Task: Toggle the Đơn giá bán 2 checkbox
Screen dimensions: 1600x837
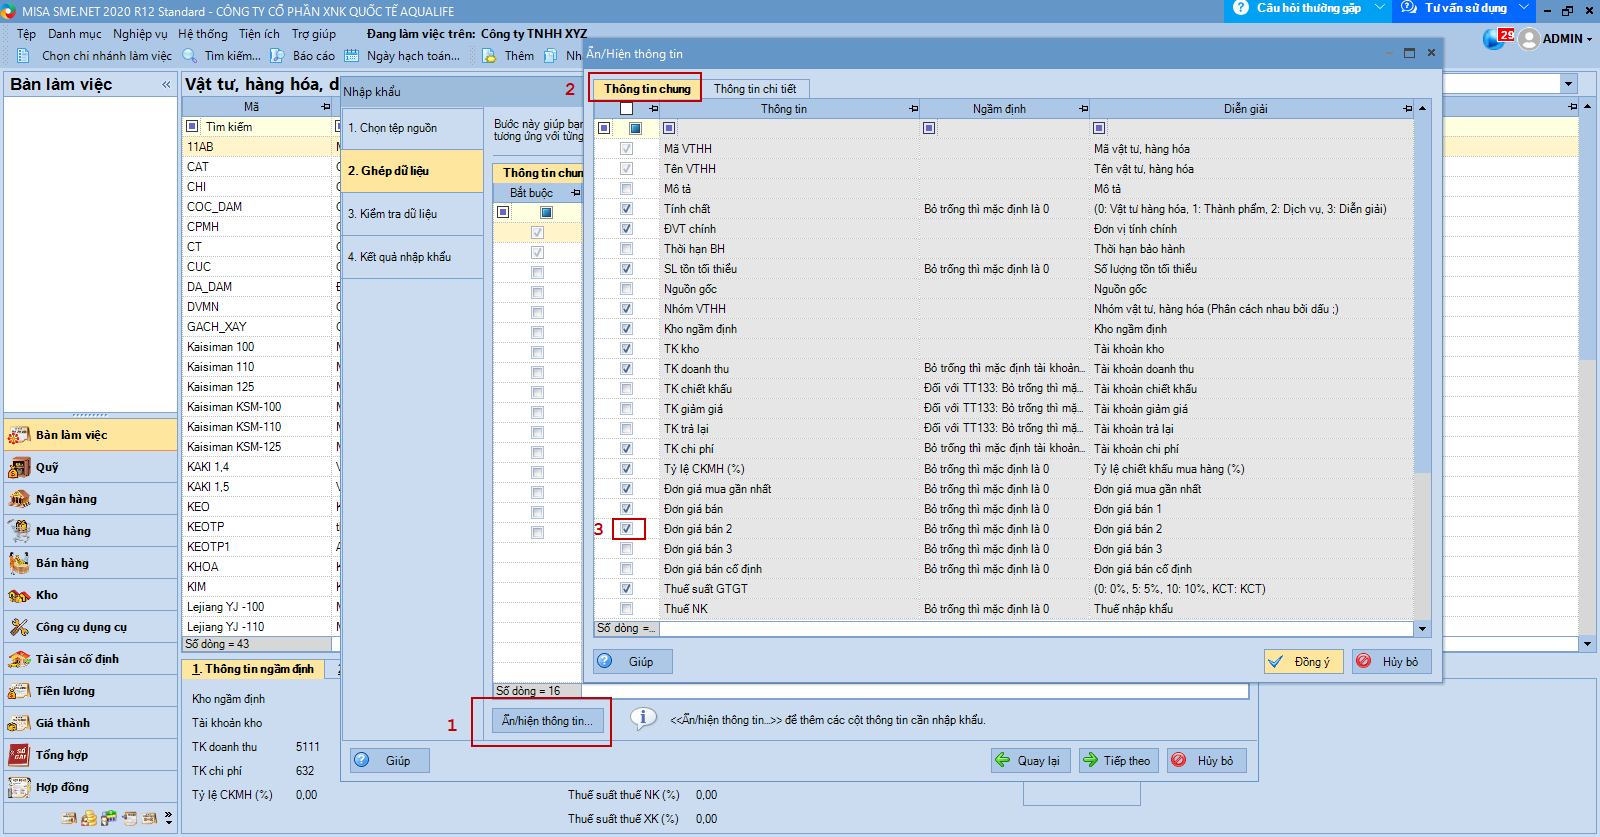Action: (626, 529)
